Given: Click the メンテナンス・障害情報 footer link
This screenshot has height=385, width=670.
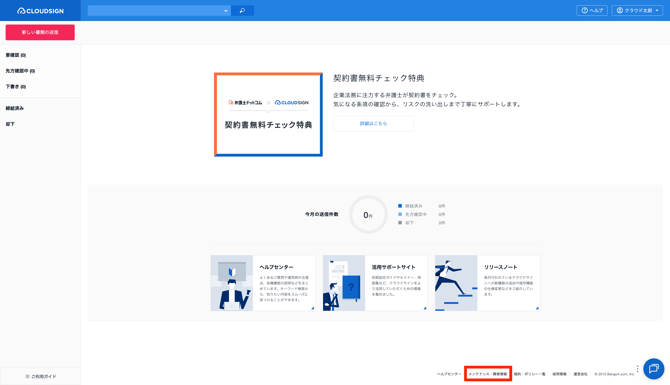Looking at the screenshot, I should pos(488,374).
